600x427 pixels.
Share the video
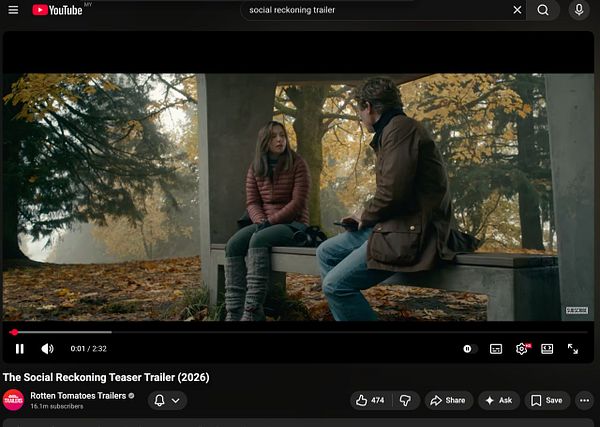point(448,400)
